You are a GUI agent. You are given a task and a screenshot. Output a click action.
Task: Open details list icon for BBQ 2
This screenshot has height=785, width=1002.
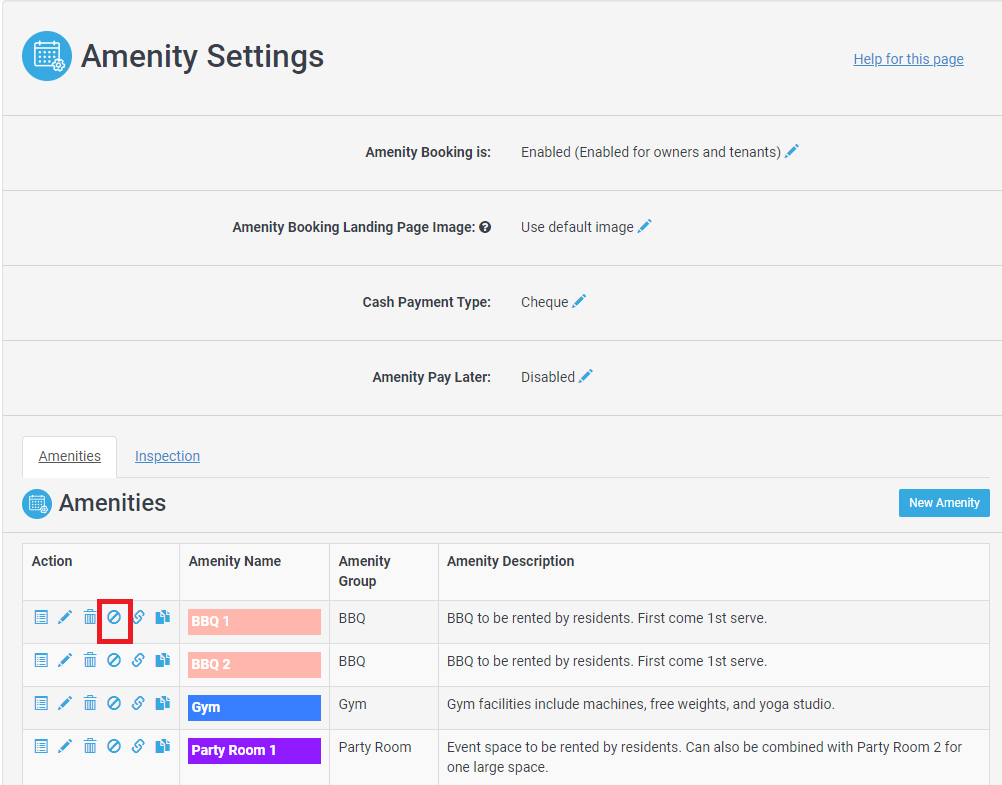(41, 660)
